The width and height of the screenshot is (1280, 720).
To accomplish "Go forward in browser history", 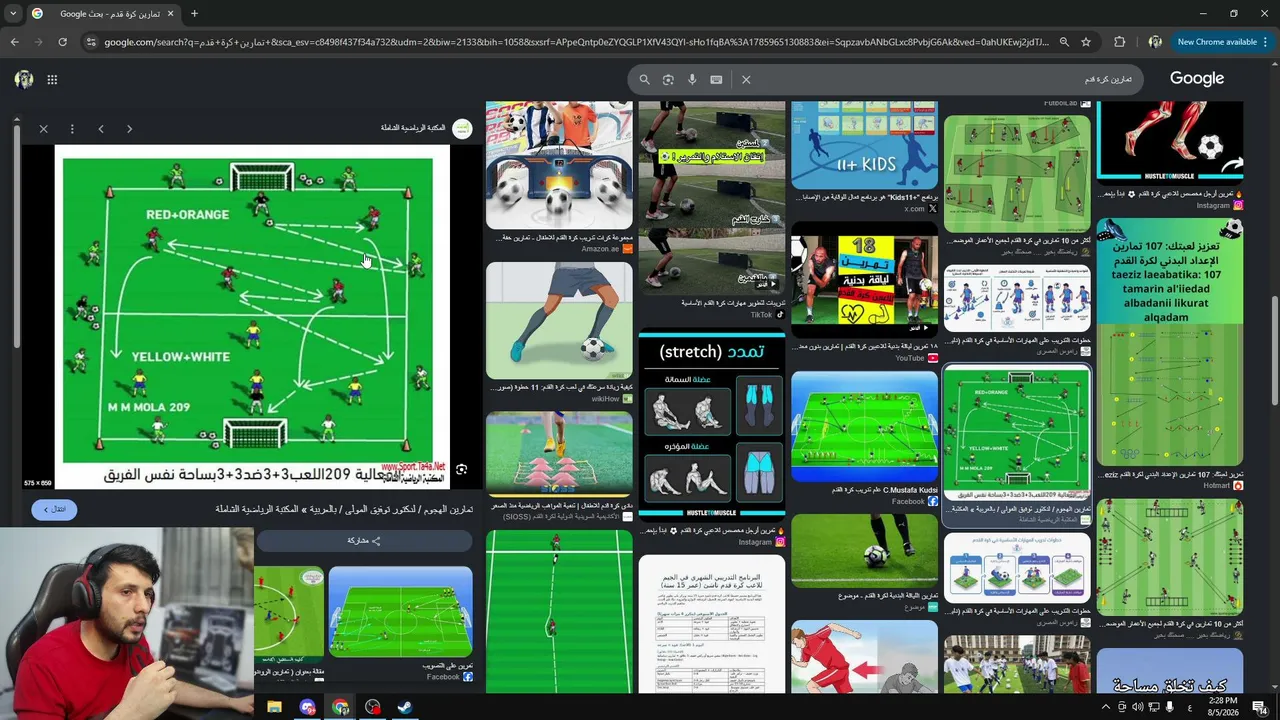I will pos(38,42).
